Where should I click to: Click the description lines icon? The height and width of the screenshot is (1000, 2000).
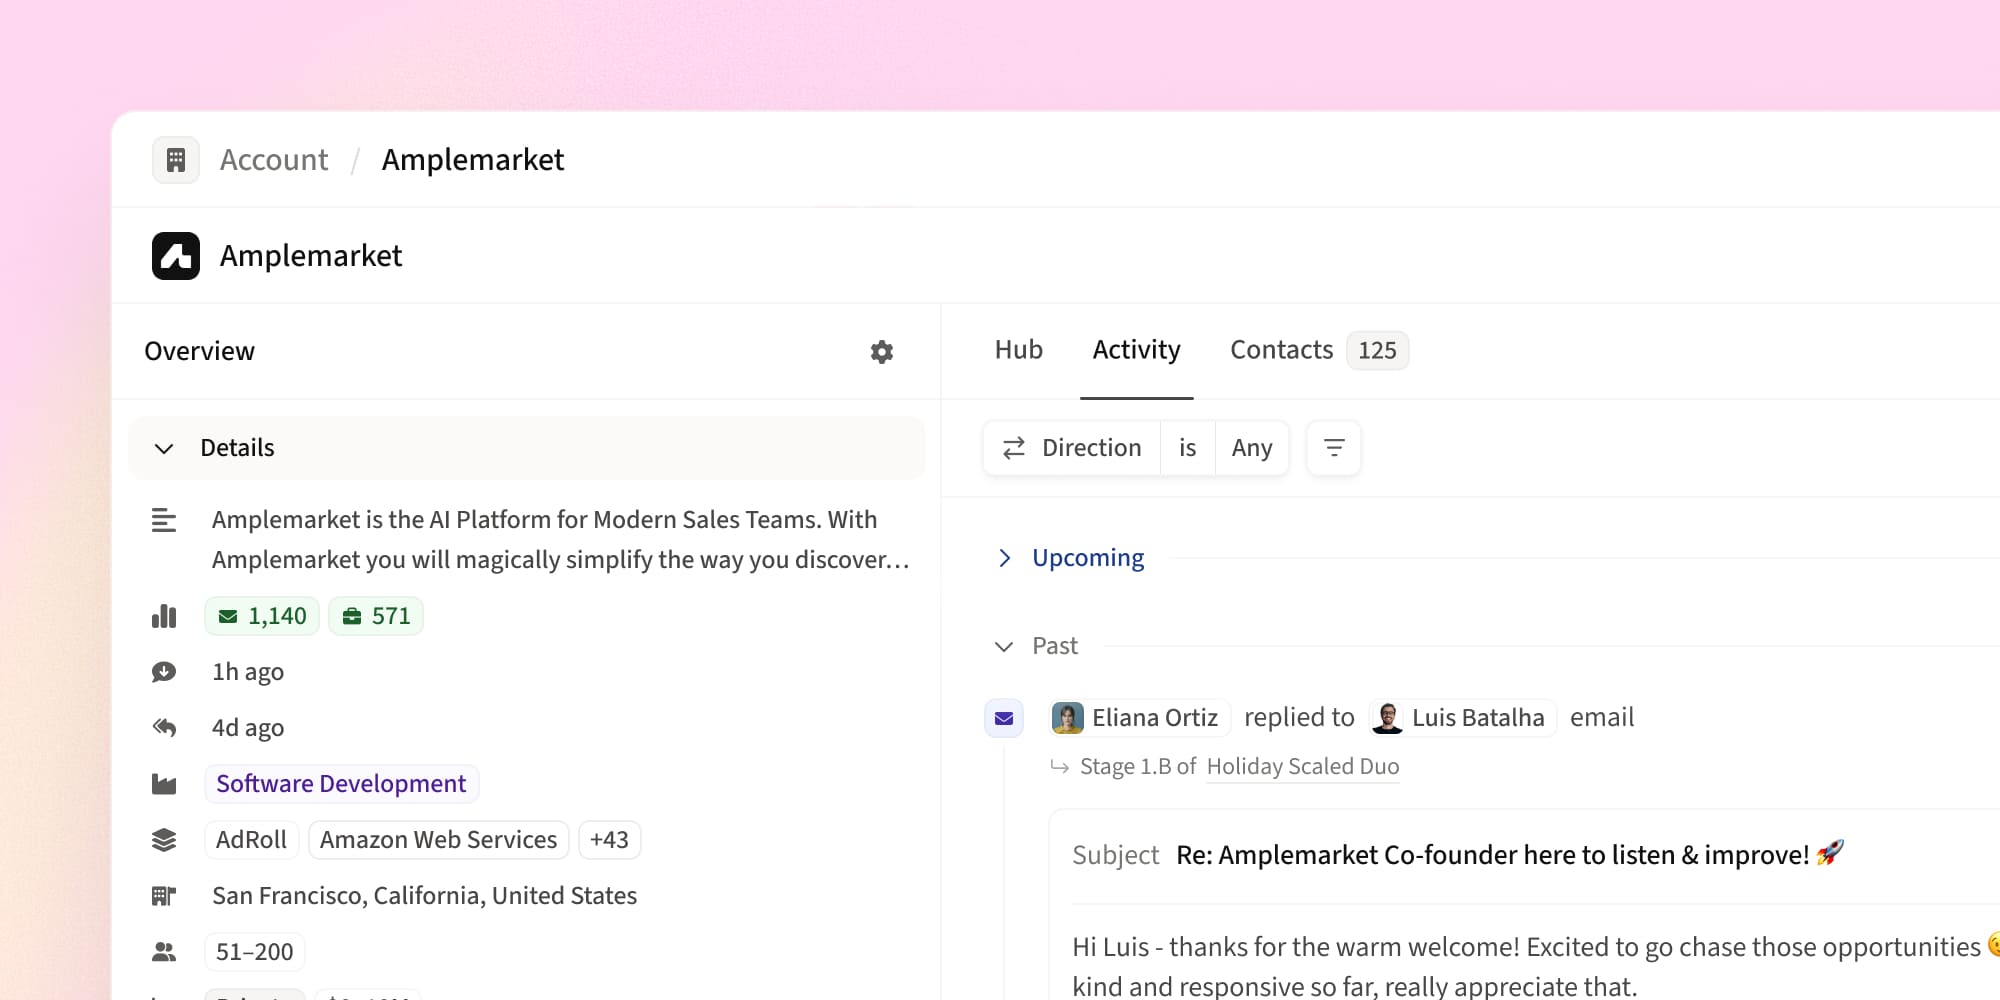[x=164, y=520]
